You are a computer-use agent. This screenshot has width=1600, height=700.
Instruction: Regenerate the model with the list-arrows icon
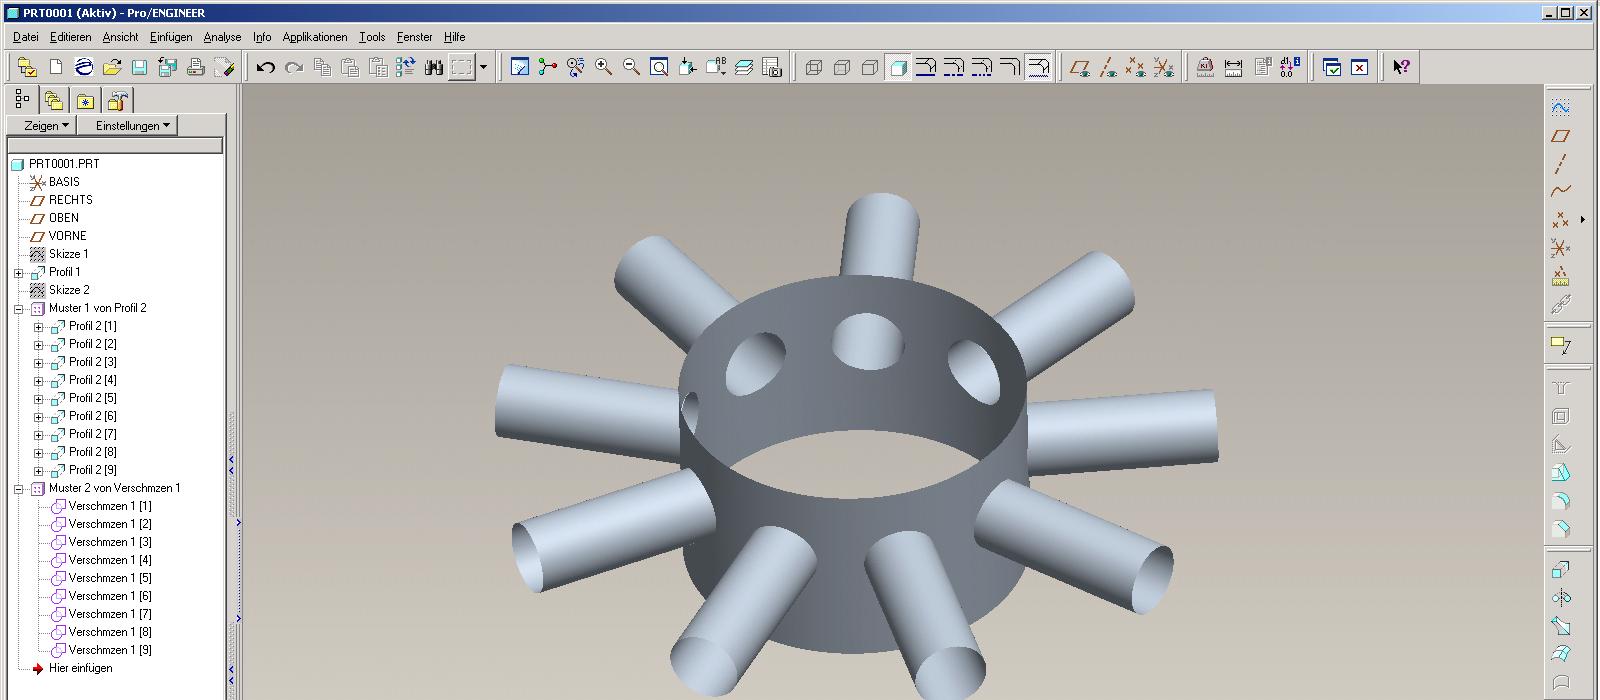click(x=406, y=67)
